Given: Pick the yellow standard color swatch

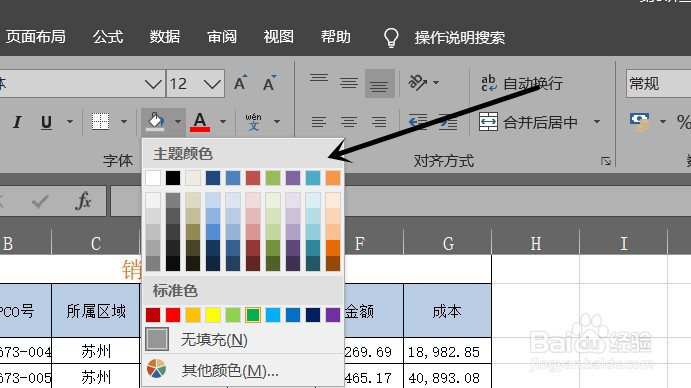Looking at the screenshot, I should [x=213, y=315].
